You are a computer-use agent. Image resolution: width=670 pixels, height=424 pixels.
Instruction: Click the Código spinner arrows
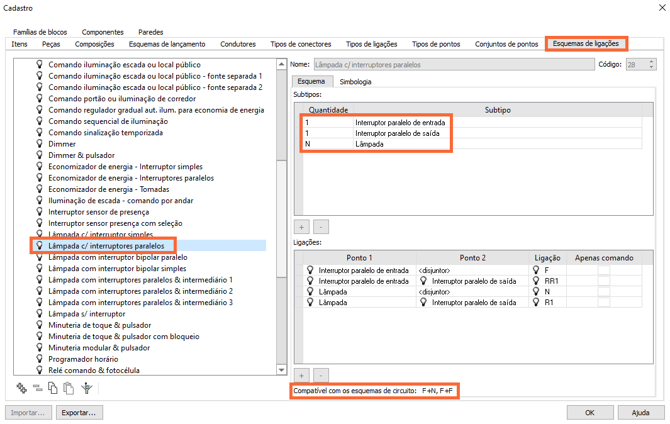[651, 64]
